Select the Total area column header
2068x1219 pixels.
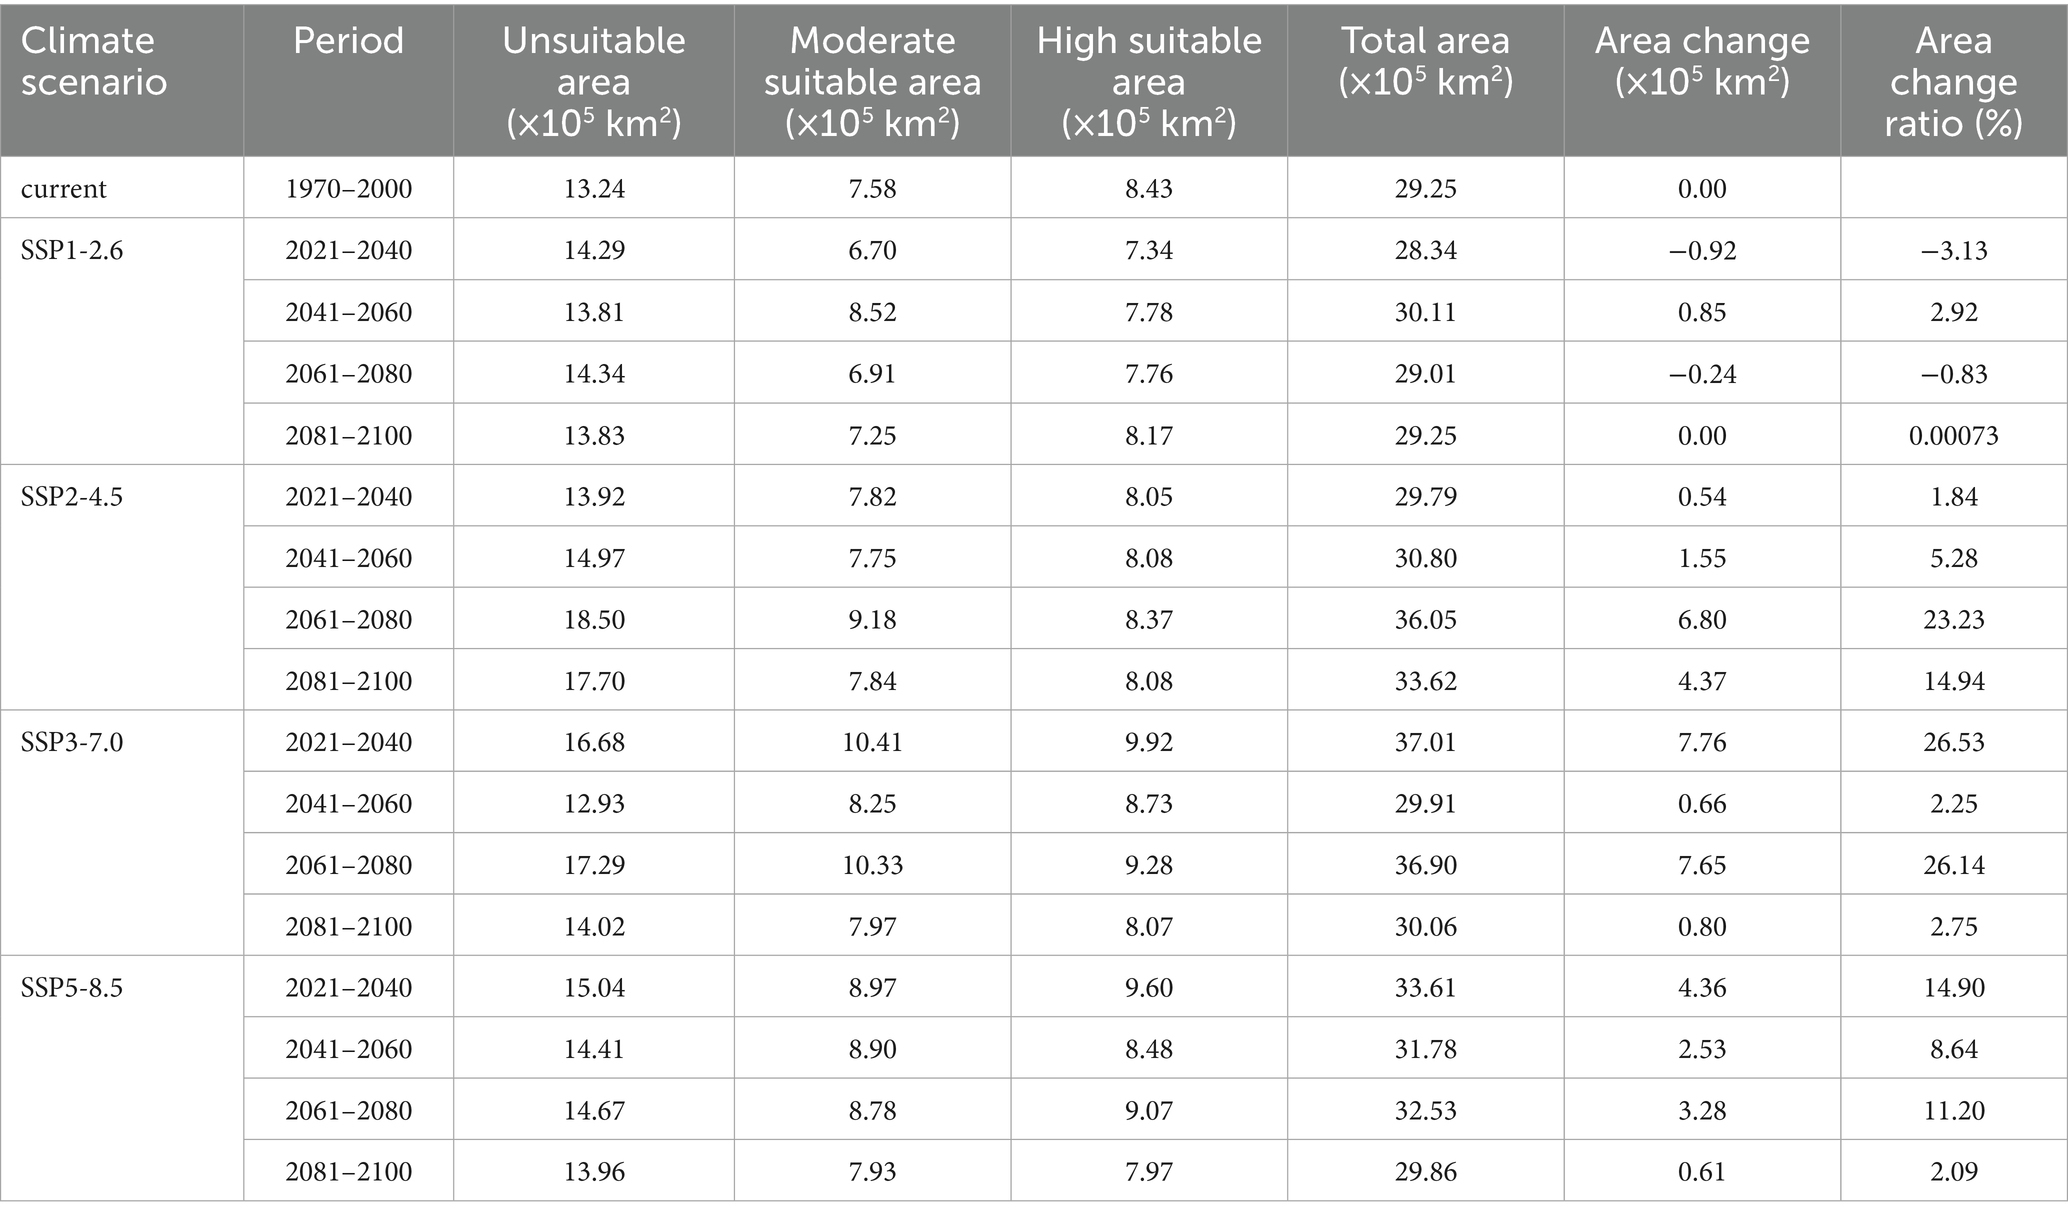click(1426, 61)
